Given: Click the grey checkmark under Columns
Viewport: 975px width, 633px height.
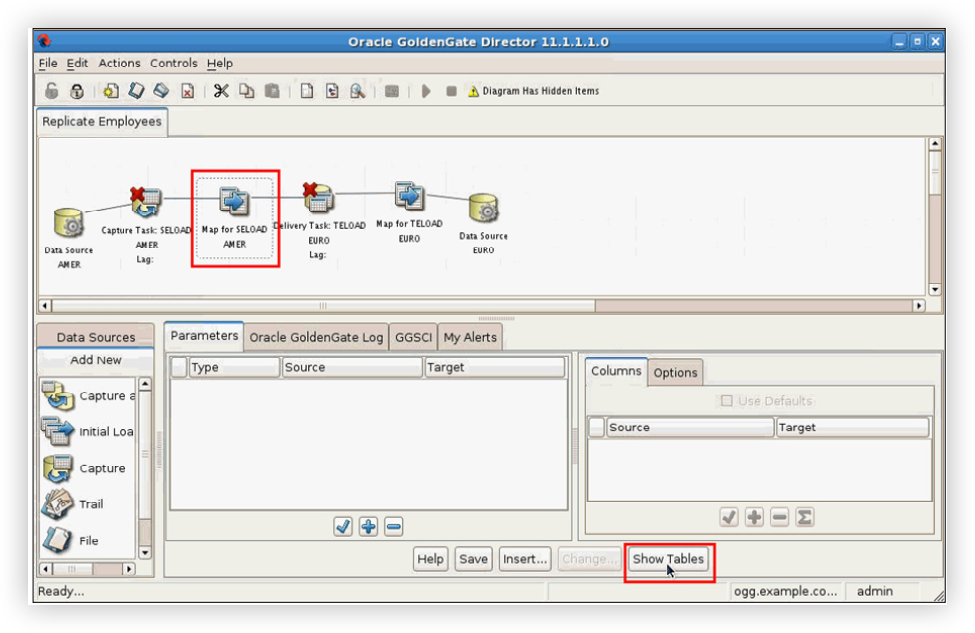Looking at the screenshot, I should click(729, 517).
